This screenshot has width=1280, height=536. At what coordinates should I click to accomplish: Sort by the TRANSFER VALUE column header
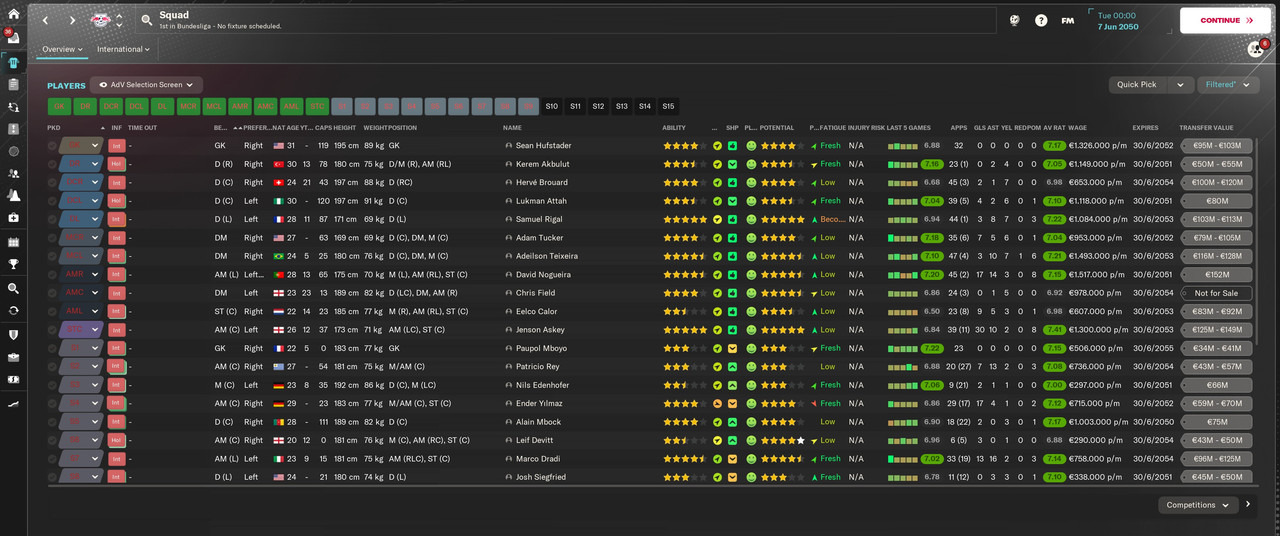(1206, 128)
